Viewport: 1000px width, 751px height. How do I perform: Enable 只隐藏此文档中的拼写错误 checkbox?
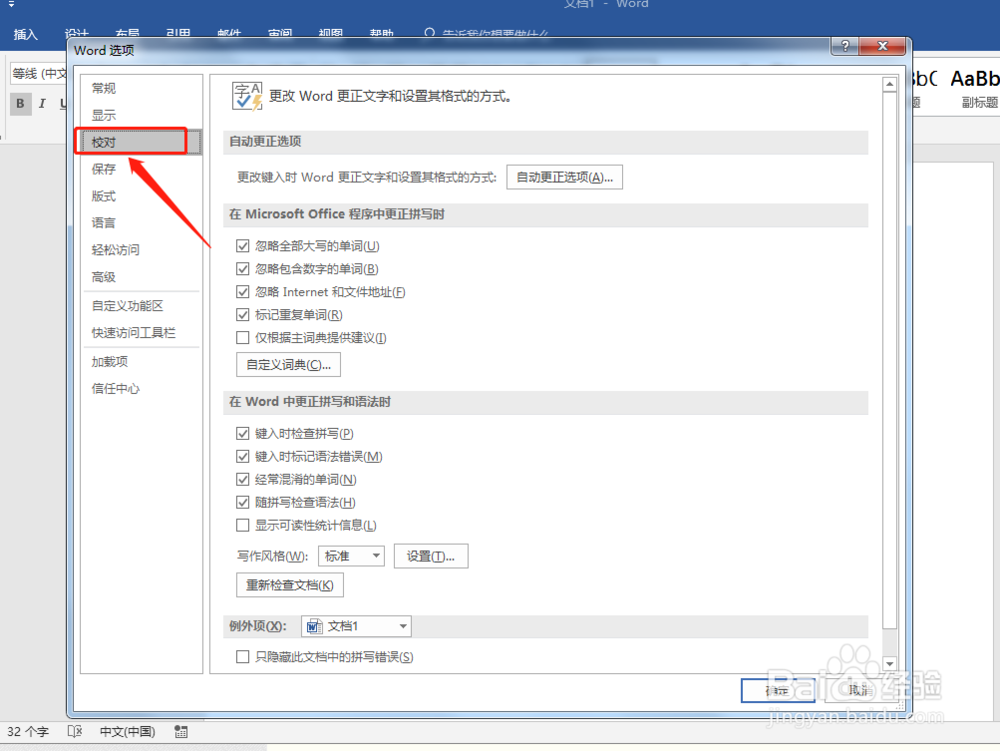click(242, 657)
